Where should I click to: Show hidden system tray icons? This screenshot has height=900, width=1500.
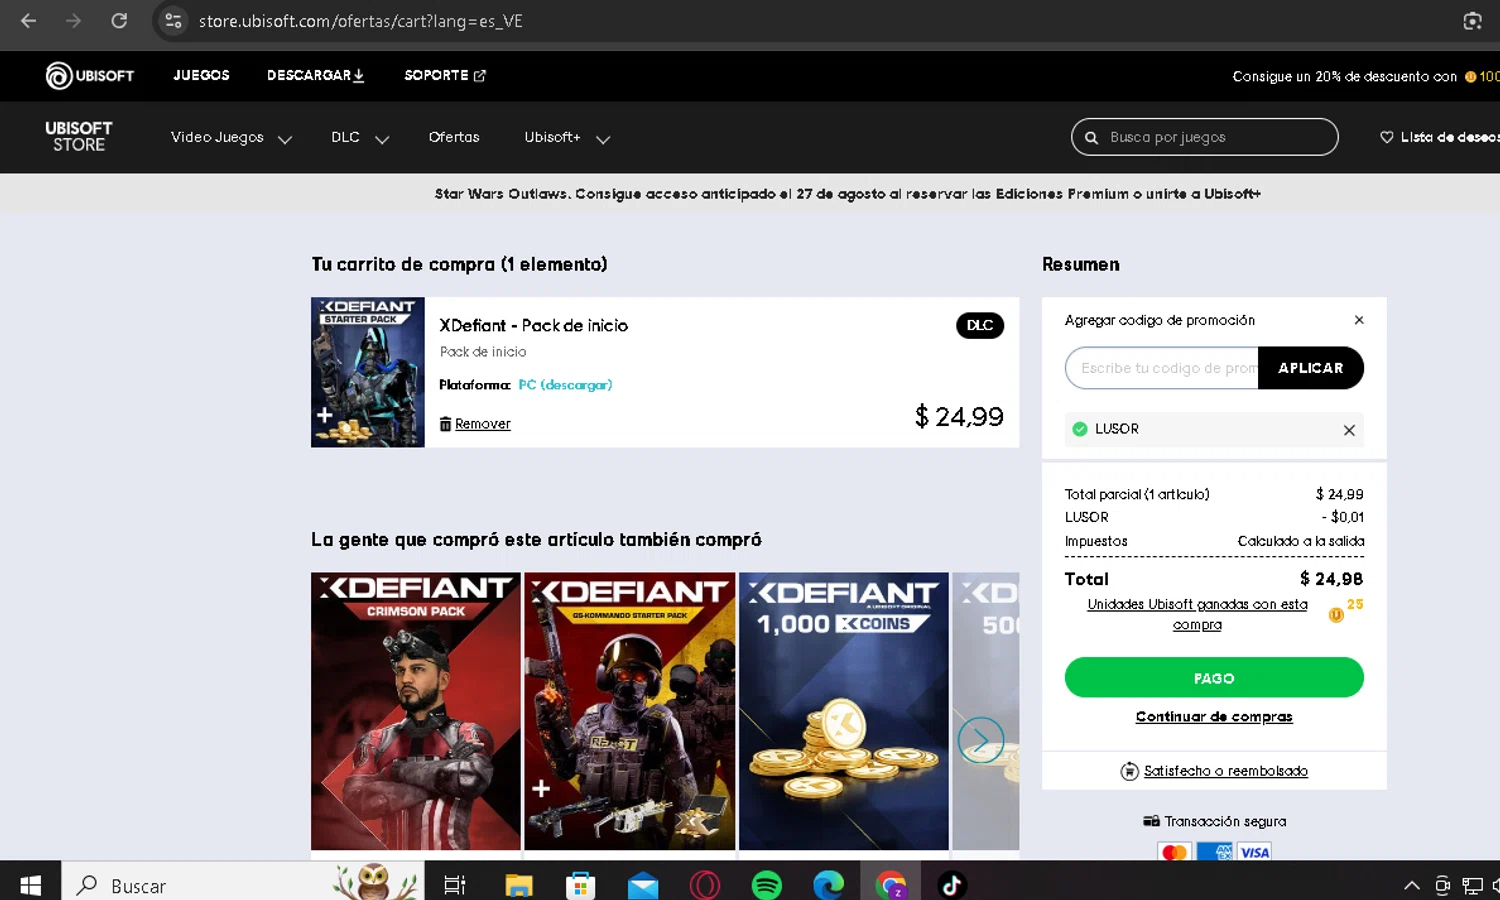click(1412, 885)
